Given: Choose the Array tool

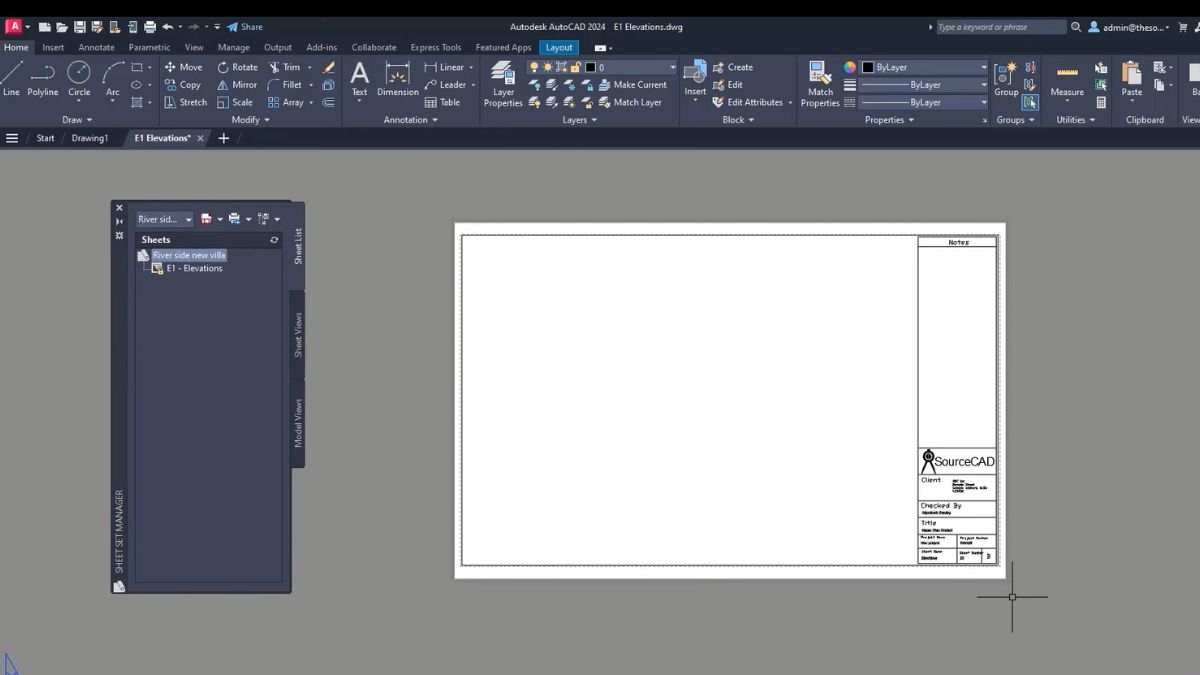Looking at the screenshot, I should pos(286,102).
